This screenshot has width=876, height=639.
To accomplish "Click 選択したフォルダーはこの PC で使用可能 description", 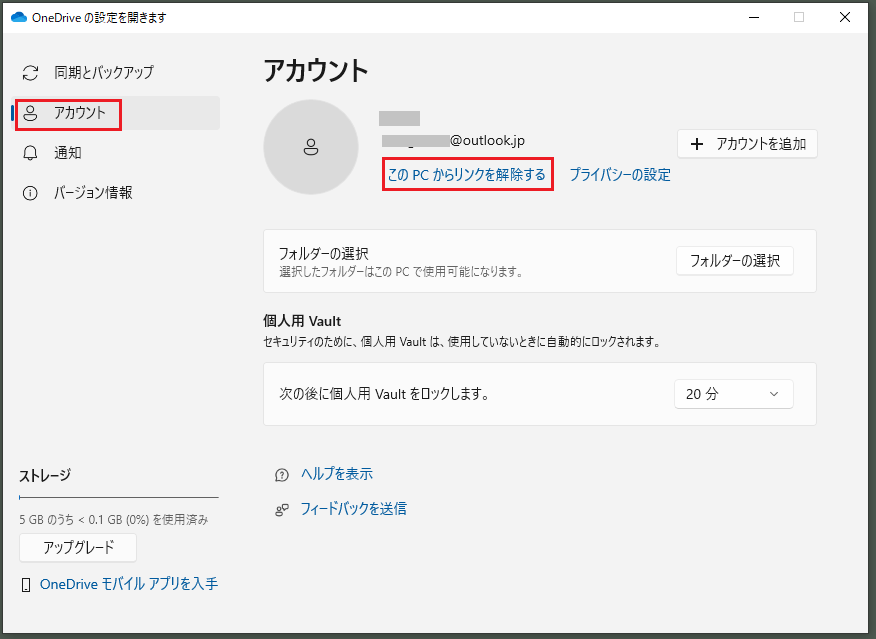I will [x=401, y=273].
